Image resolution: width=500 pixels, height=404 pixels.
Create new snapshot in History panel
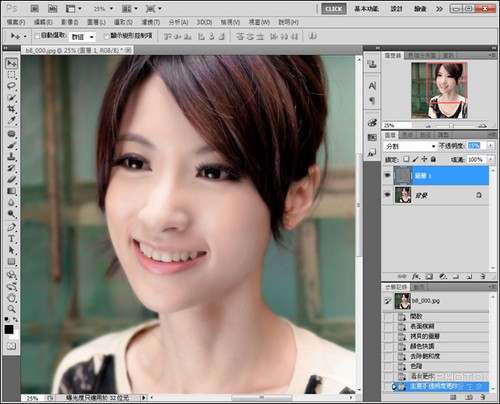[469, 397]
